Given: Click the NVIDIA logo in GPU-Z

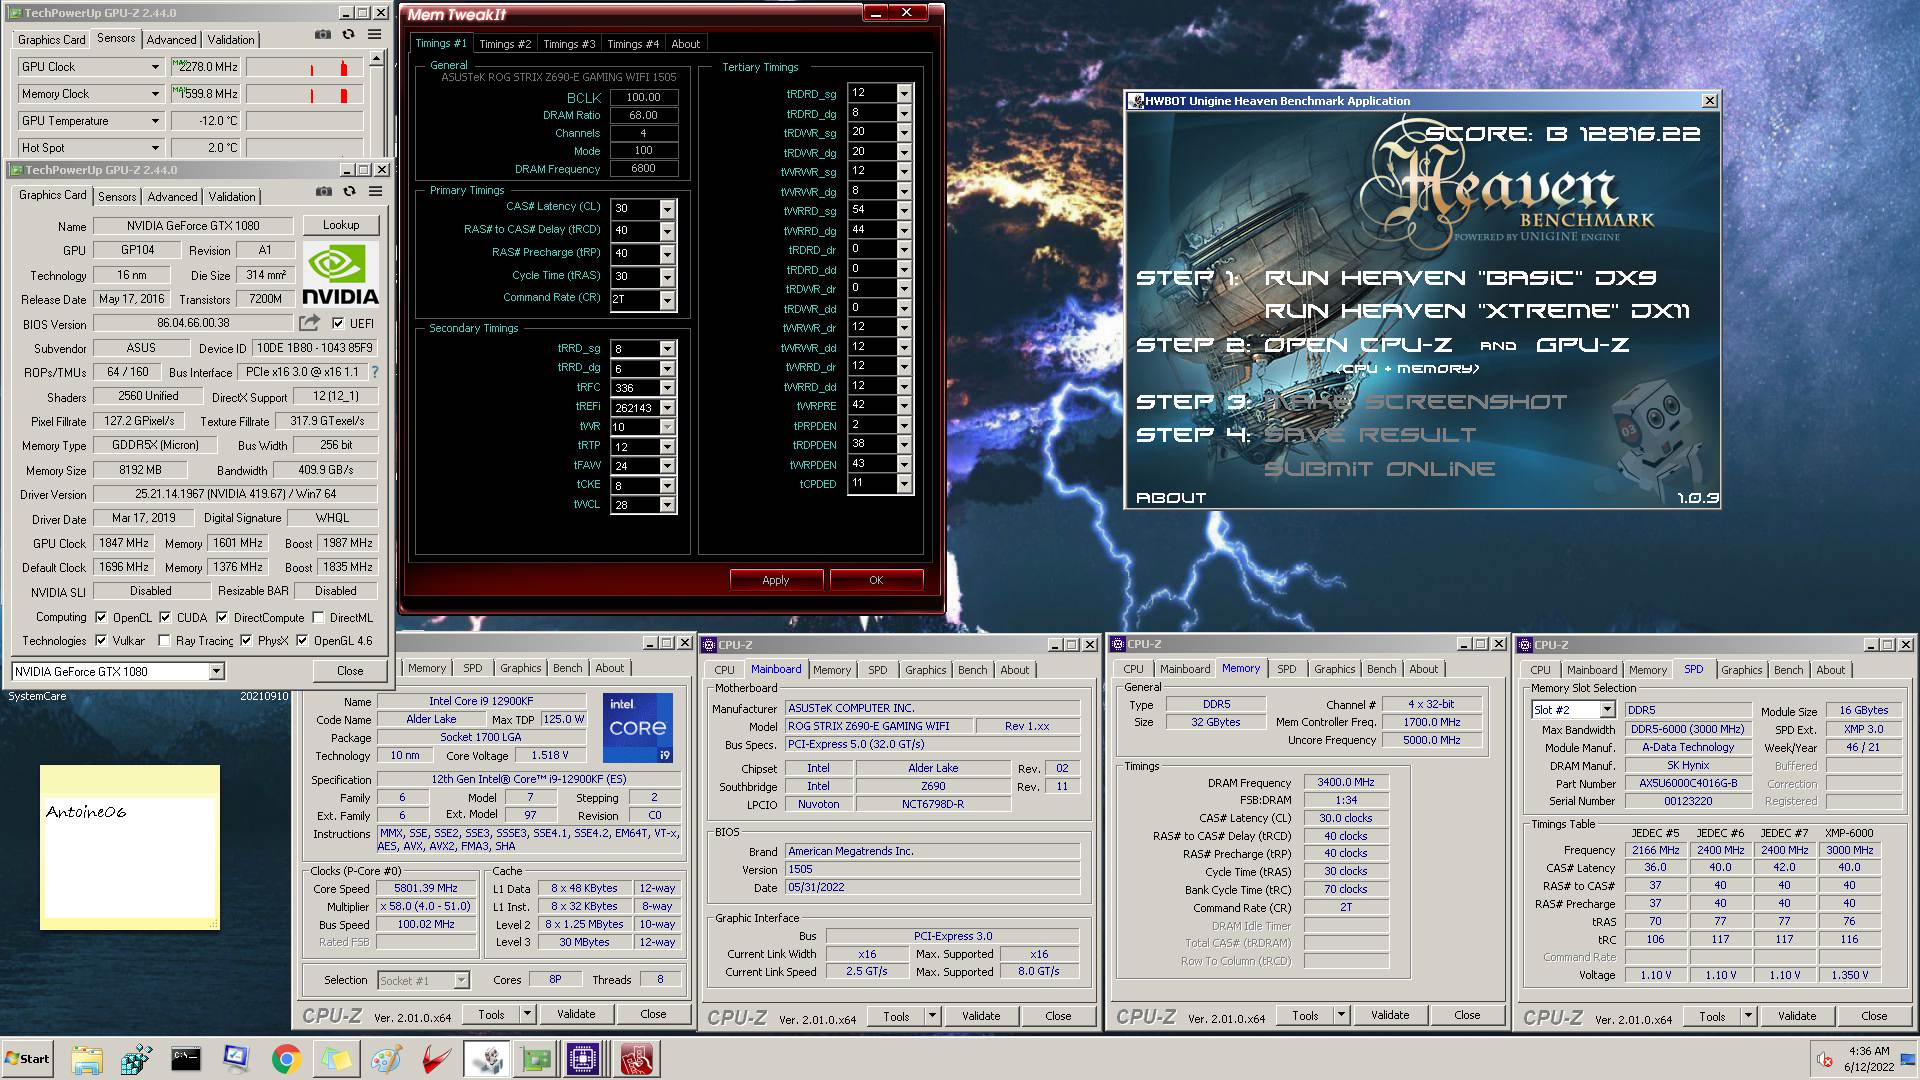Looking at the screenshot, I should click(340, 274).
